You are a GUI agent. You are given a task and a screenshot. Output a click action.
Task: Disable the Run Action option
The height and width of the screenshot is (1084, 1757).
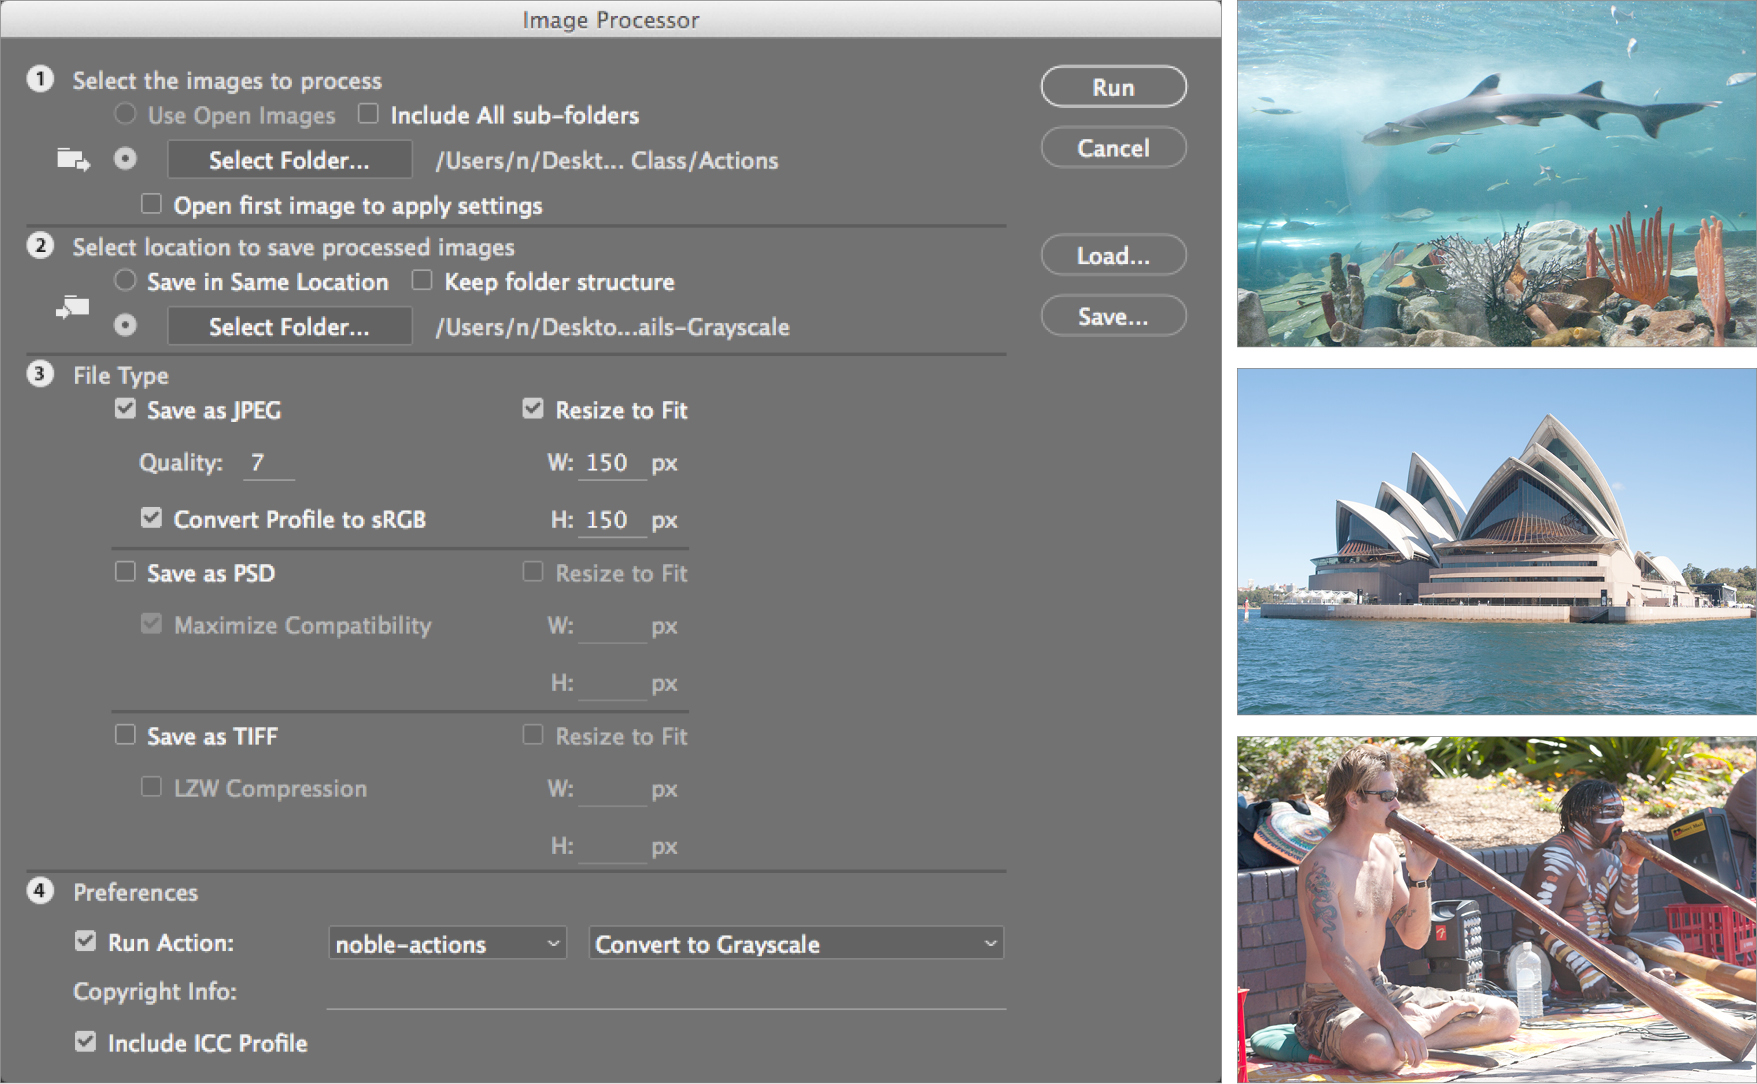(x=84, y=940)
